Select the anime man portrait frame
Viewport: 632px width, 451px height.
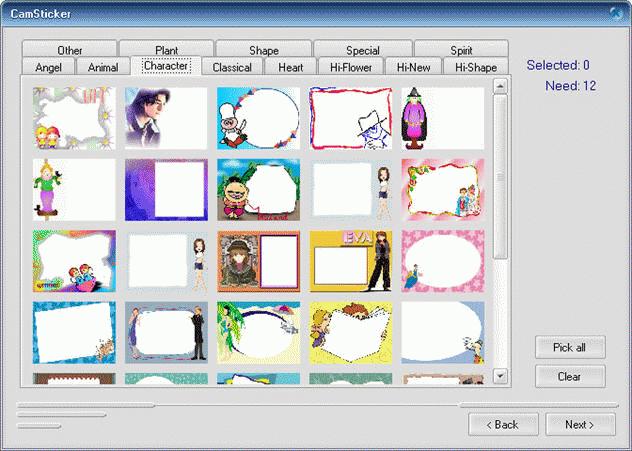click(166, 118)
